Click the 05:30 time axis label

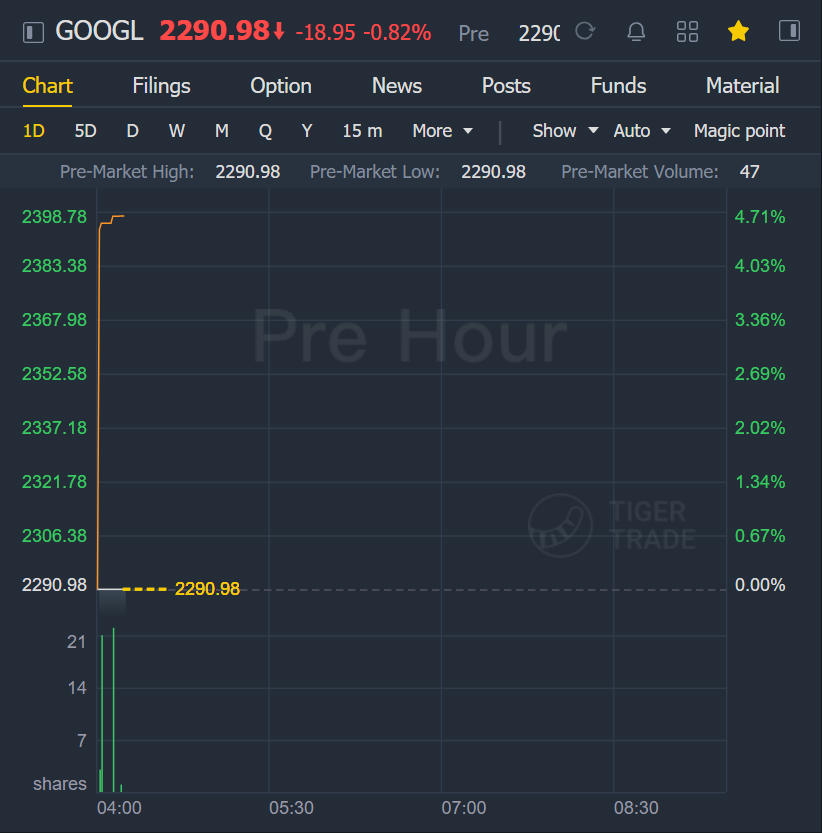click(x=291, y=808)
